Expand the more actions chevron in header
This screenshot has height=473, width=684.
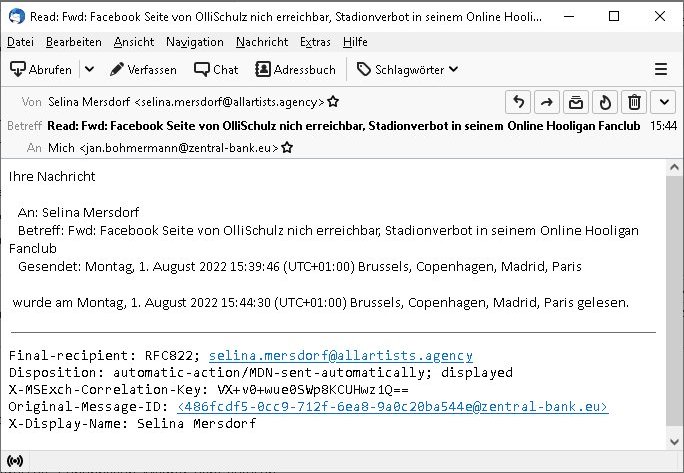coord(663,102)
